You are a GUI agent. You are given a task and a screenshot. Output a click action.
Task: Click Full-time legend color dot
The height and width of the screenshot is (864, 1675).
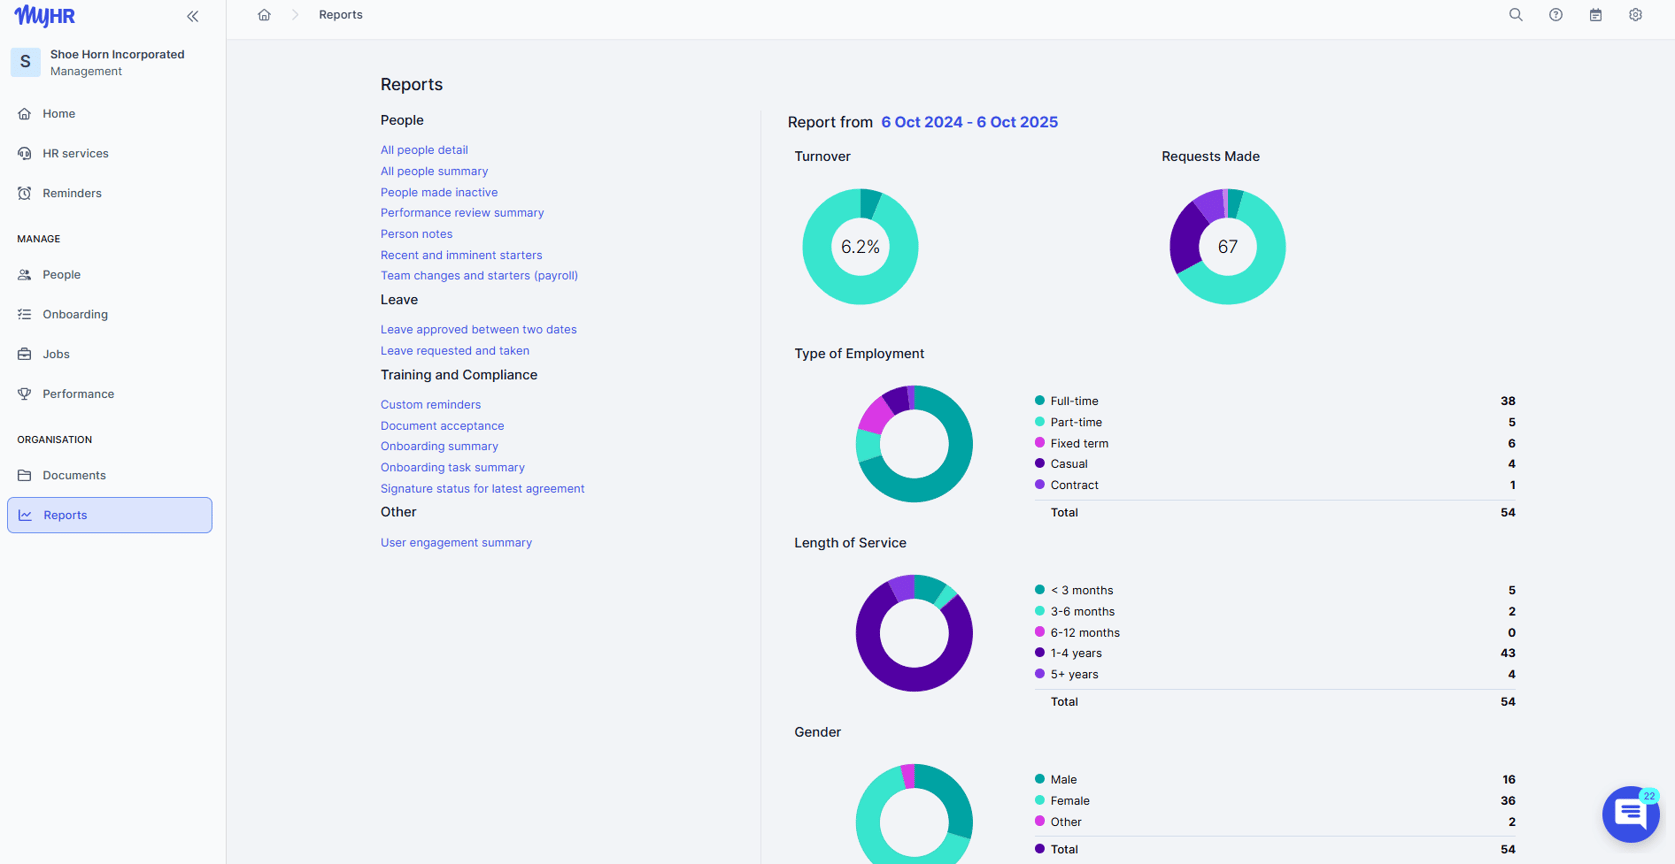click(1040, 400)
